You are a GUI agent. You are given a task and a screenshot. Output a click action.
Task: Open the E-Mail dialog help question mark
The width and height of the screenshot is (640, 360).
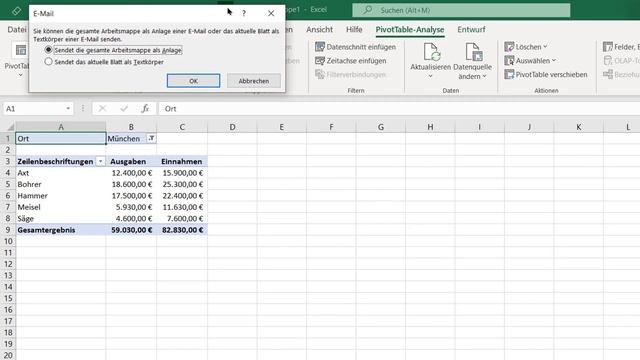[244, 13]
